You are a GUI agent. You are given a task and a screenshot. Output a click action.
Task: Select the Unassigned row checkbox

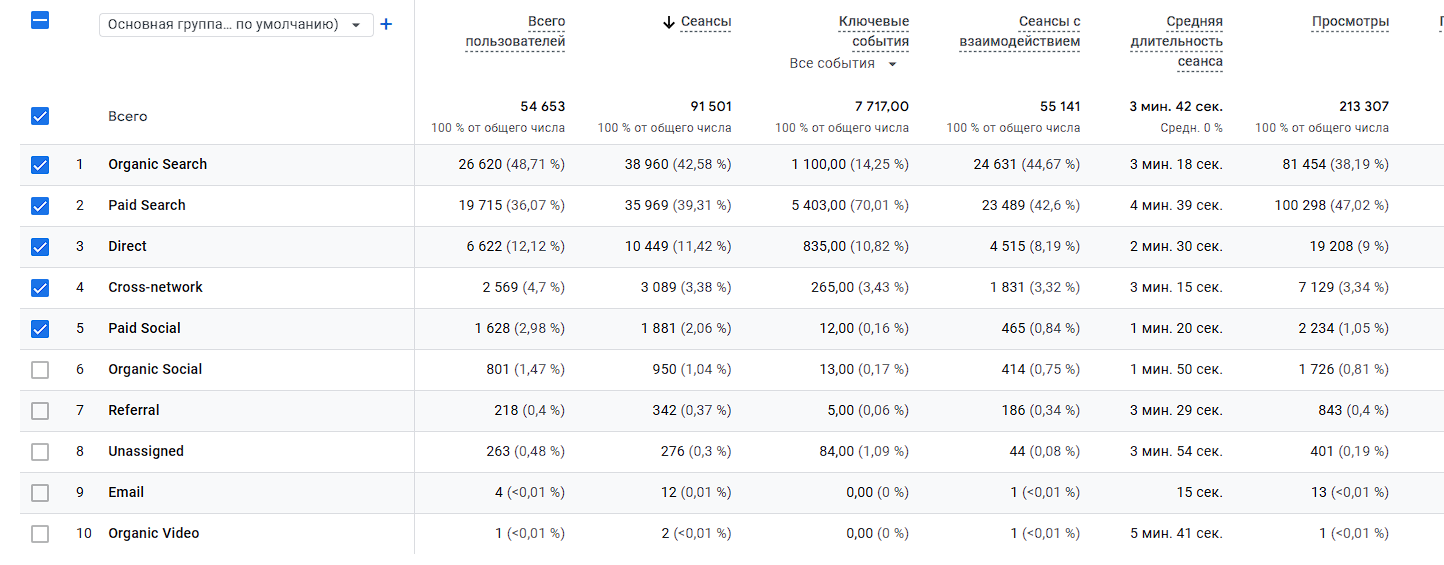click(40, 452)
